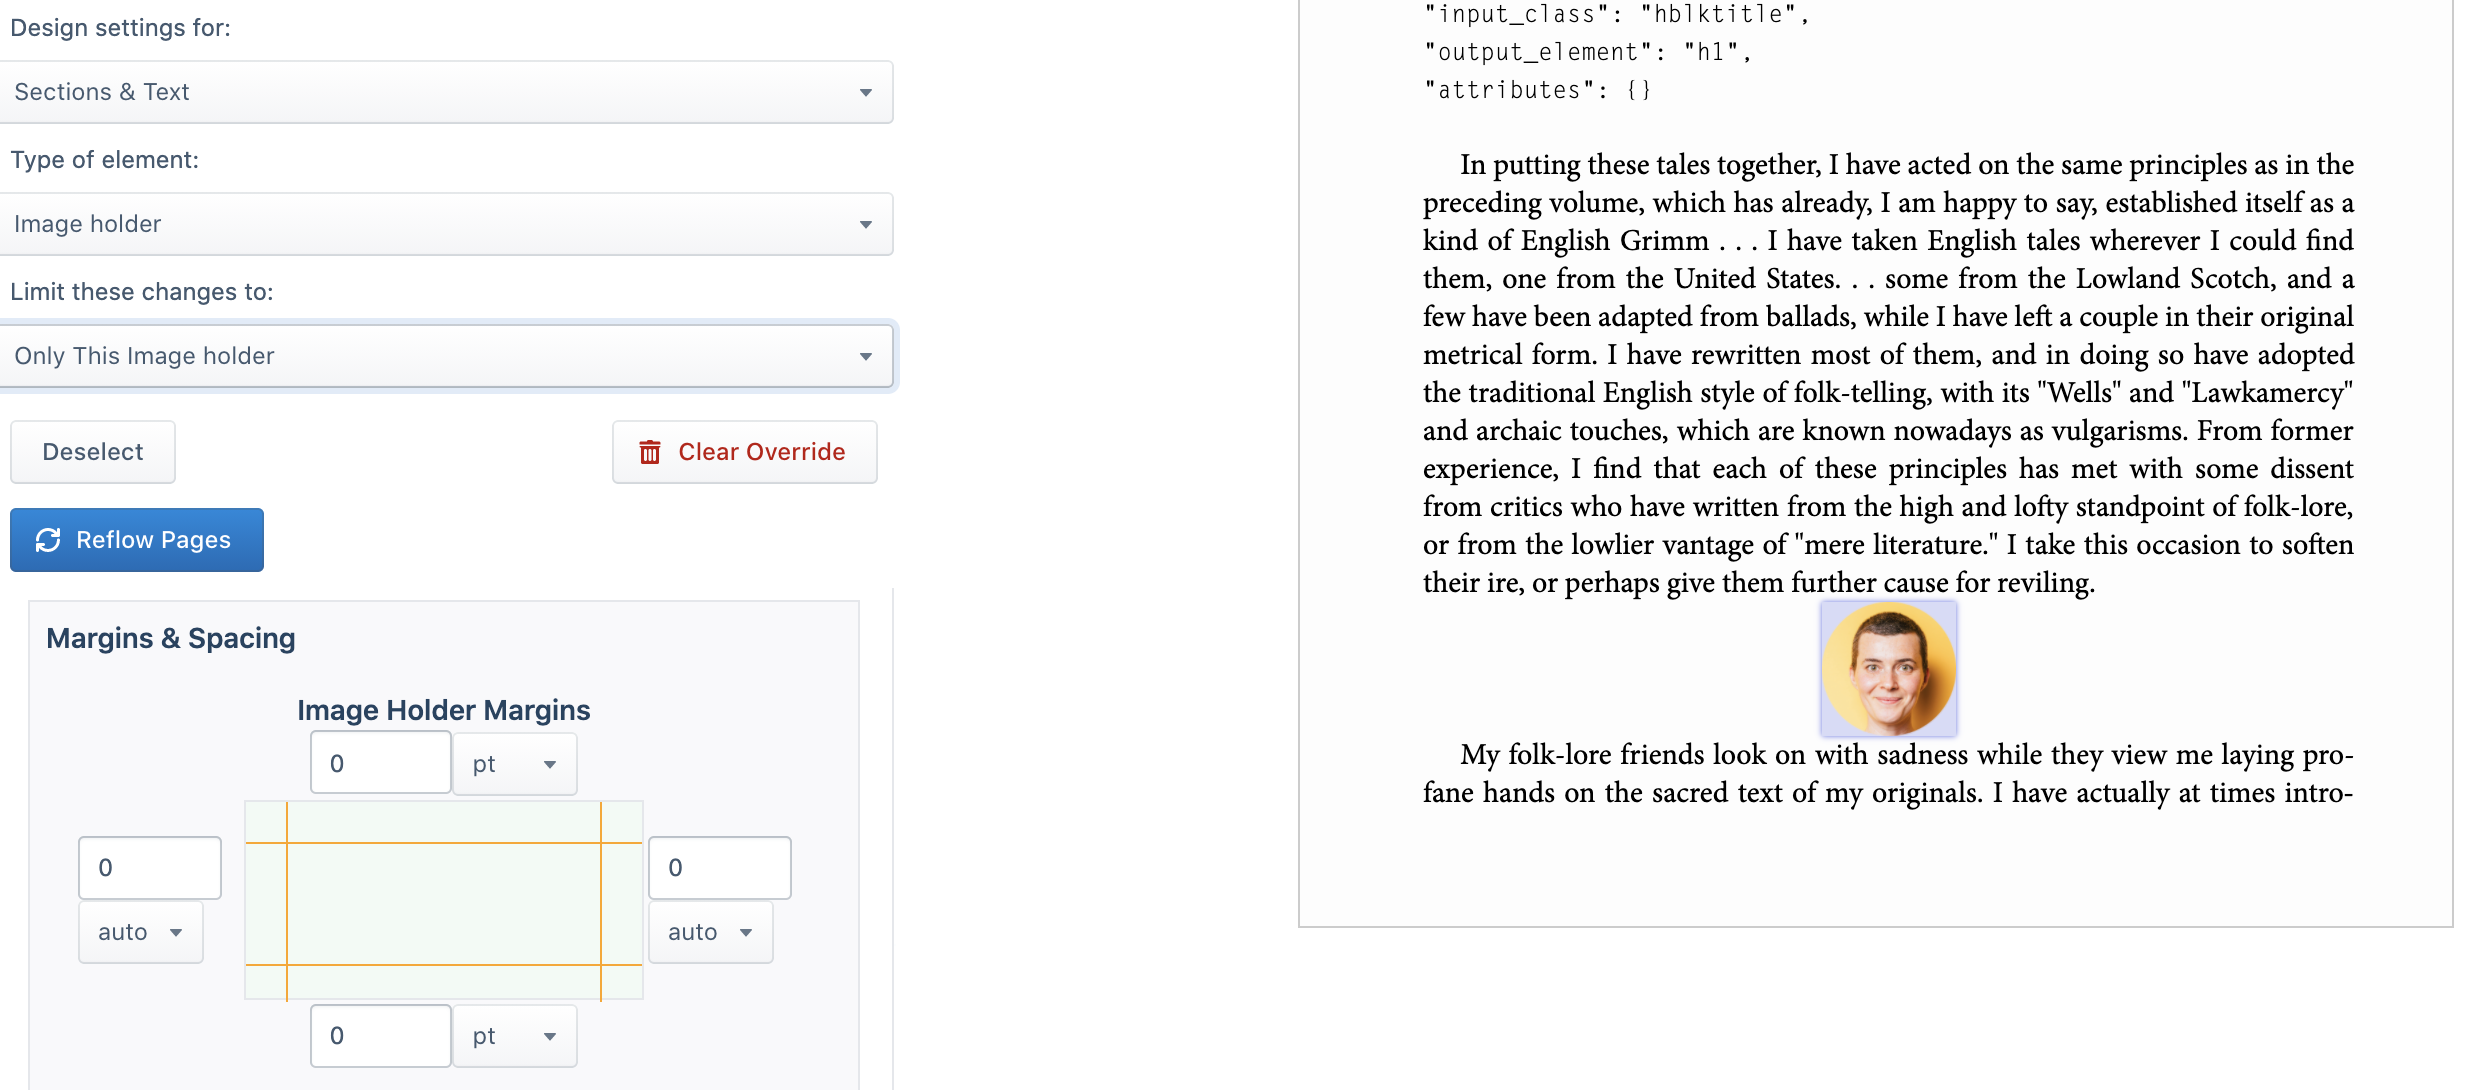Expand the Only This Image holder dropdown
The height and width of the screenshot is (1090, 2476).
pos(446,356)
